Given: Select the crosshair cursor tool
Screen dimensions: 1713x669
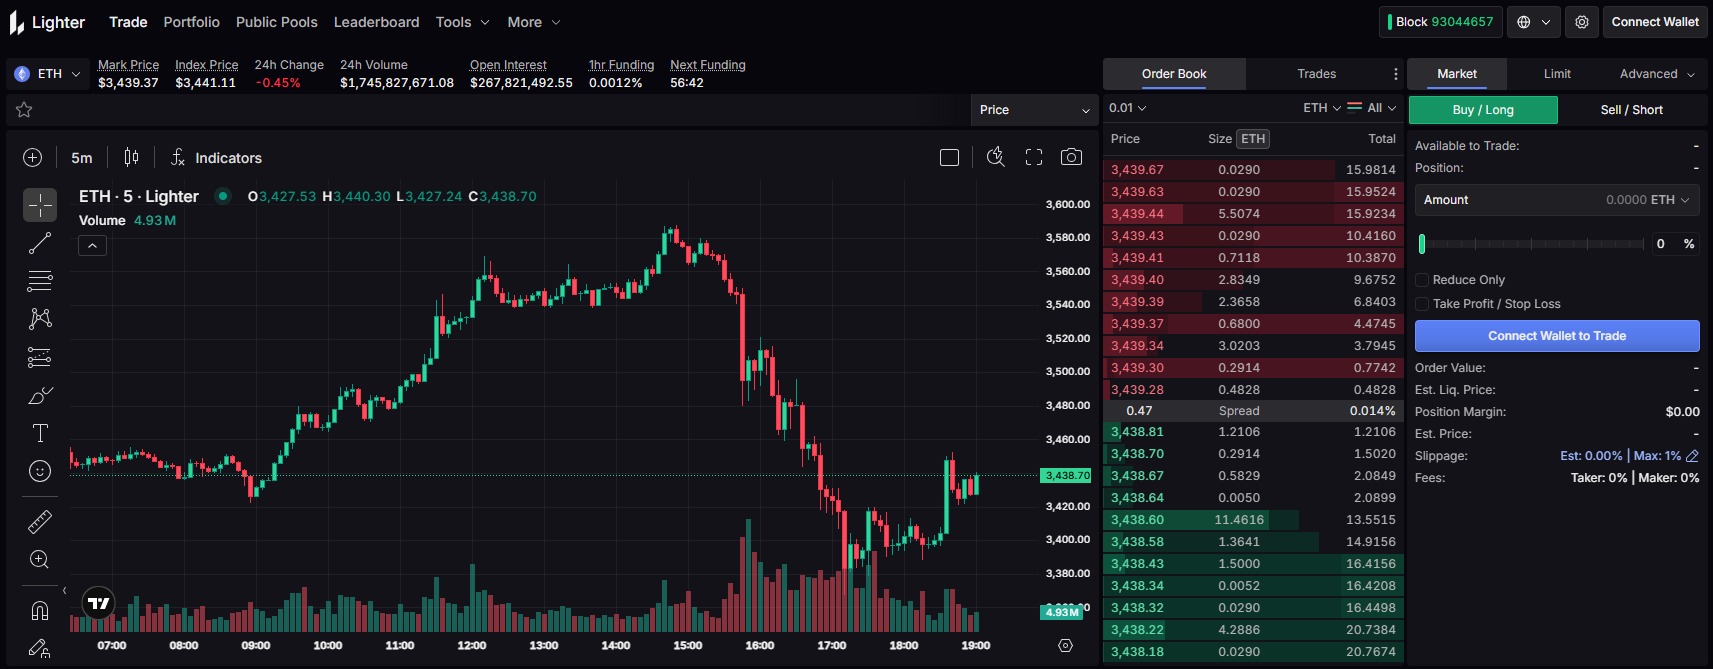Looking at the screenshot, I should pos(40,206).
